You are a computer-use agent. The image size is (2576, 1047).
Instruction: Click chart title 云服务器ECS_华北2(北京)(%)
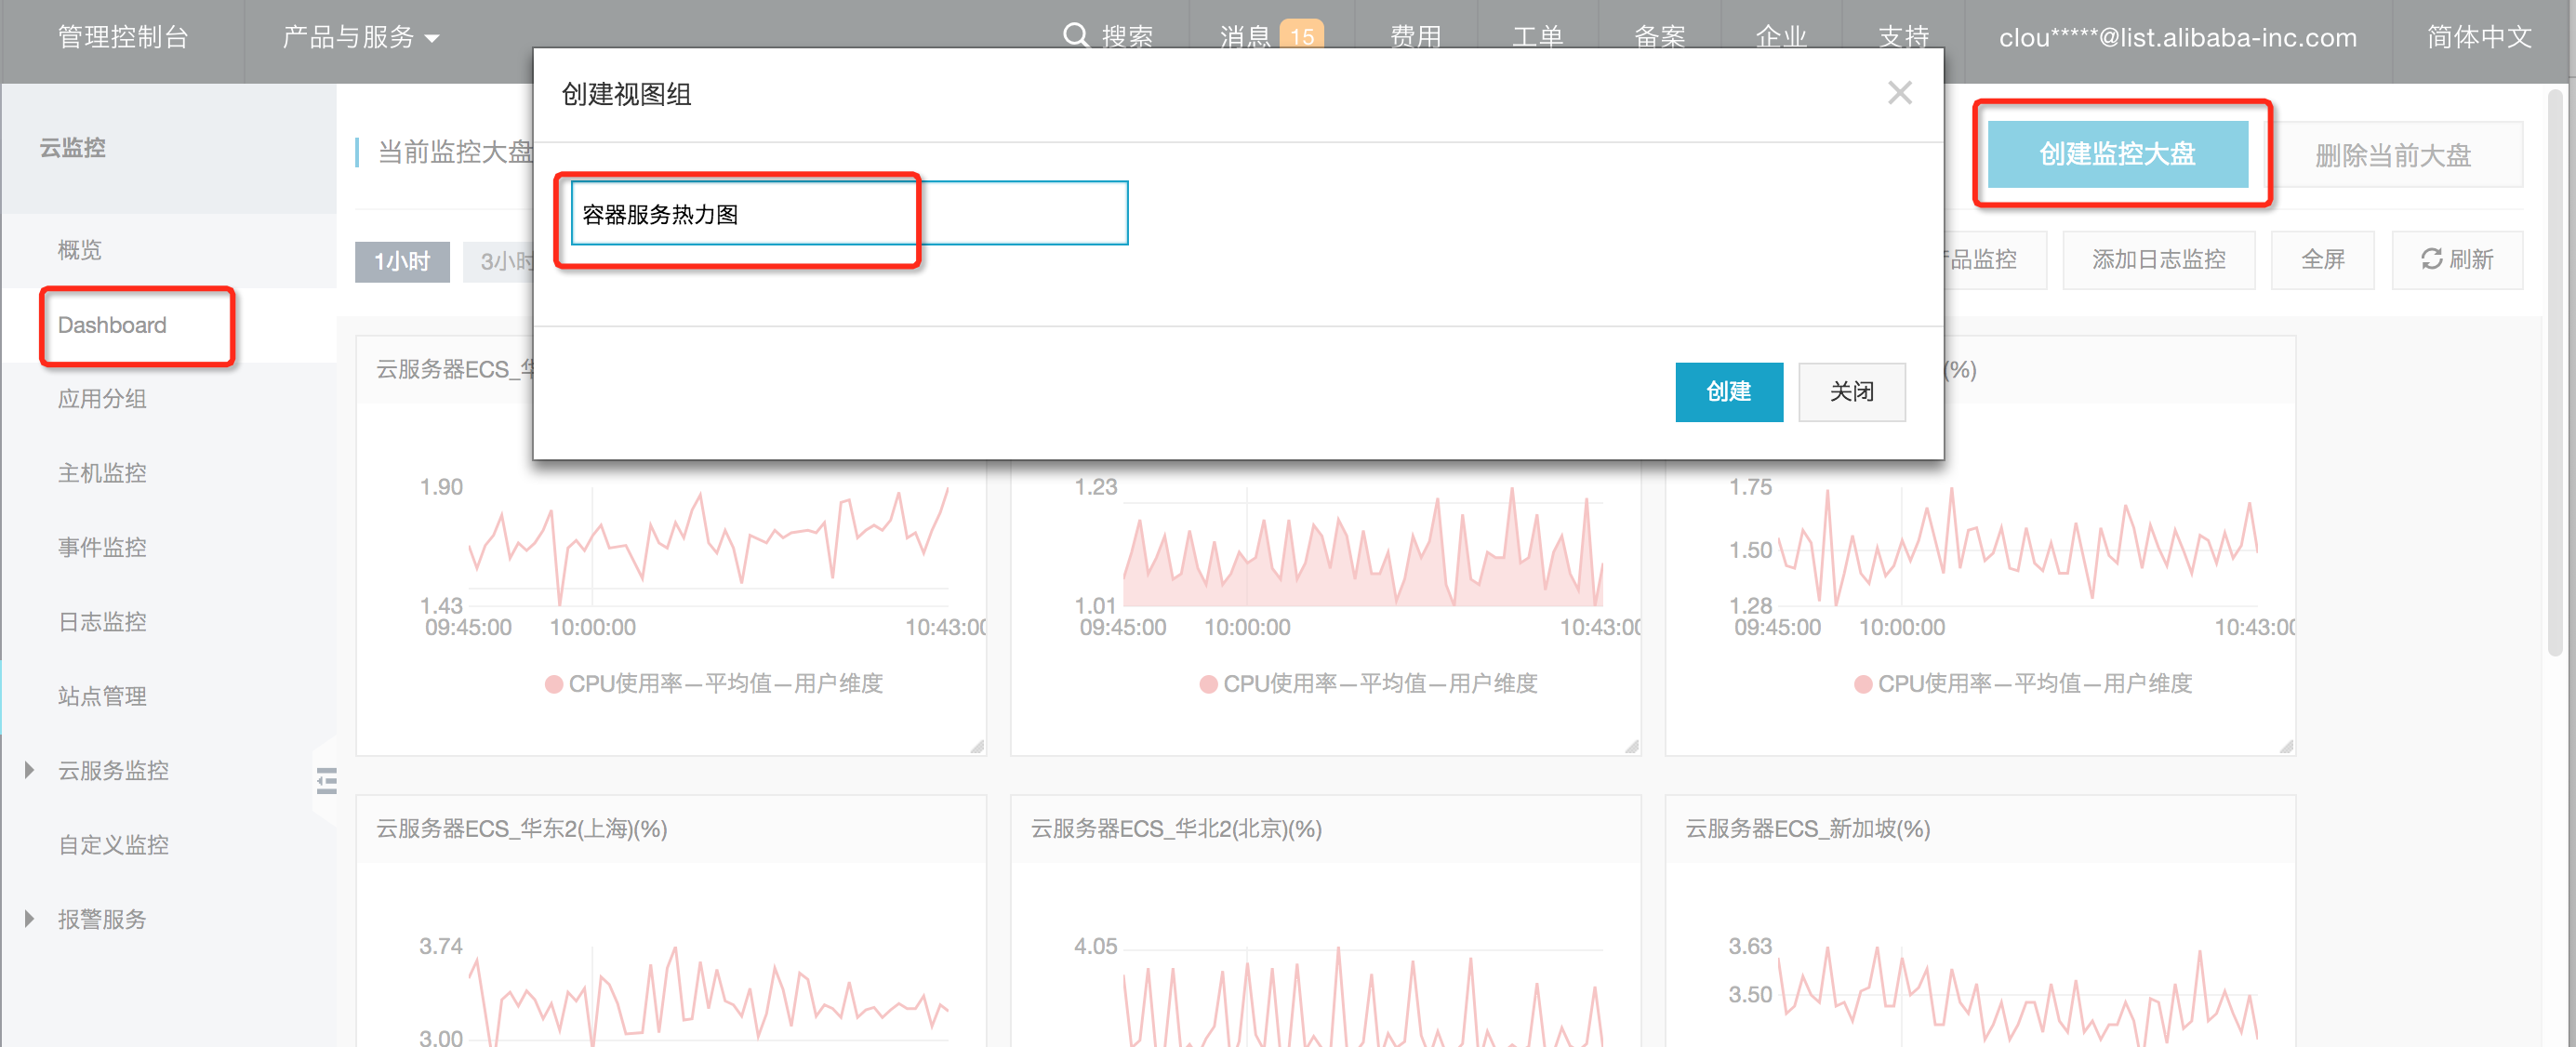pos(1176,829)
